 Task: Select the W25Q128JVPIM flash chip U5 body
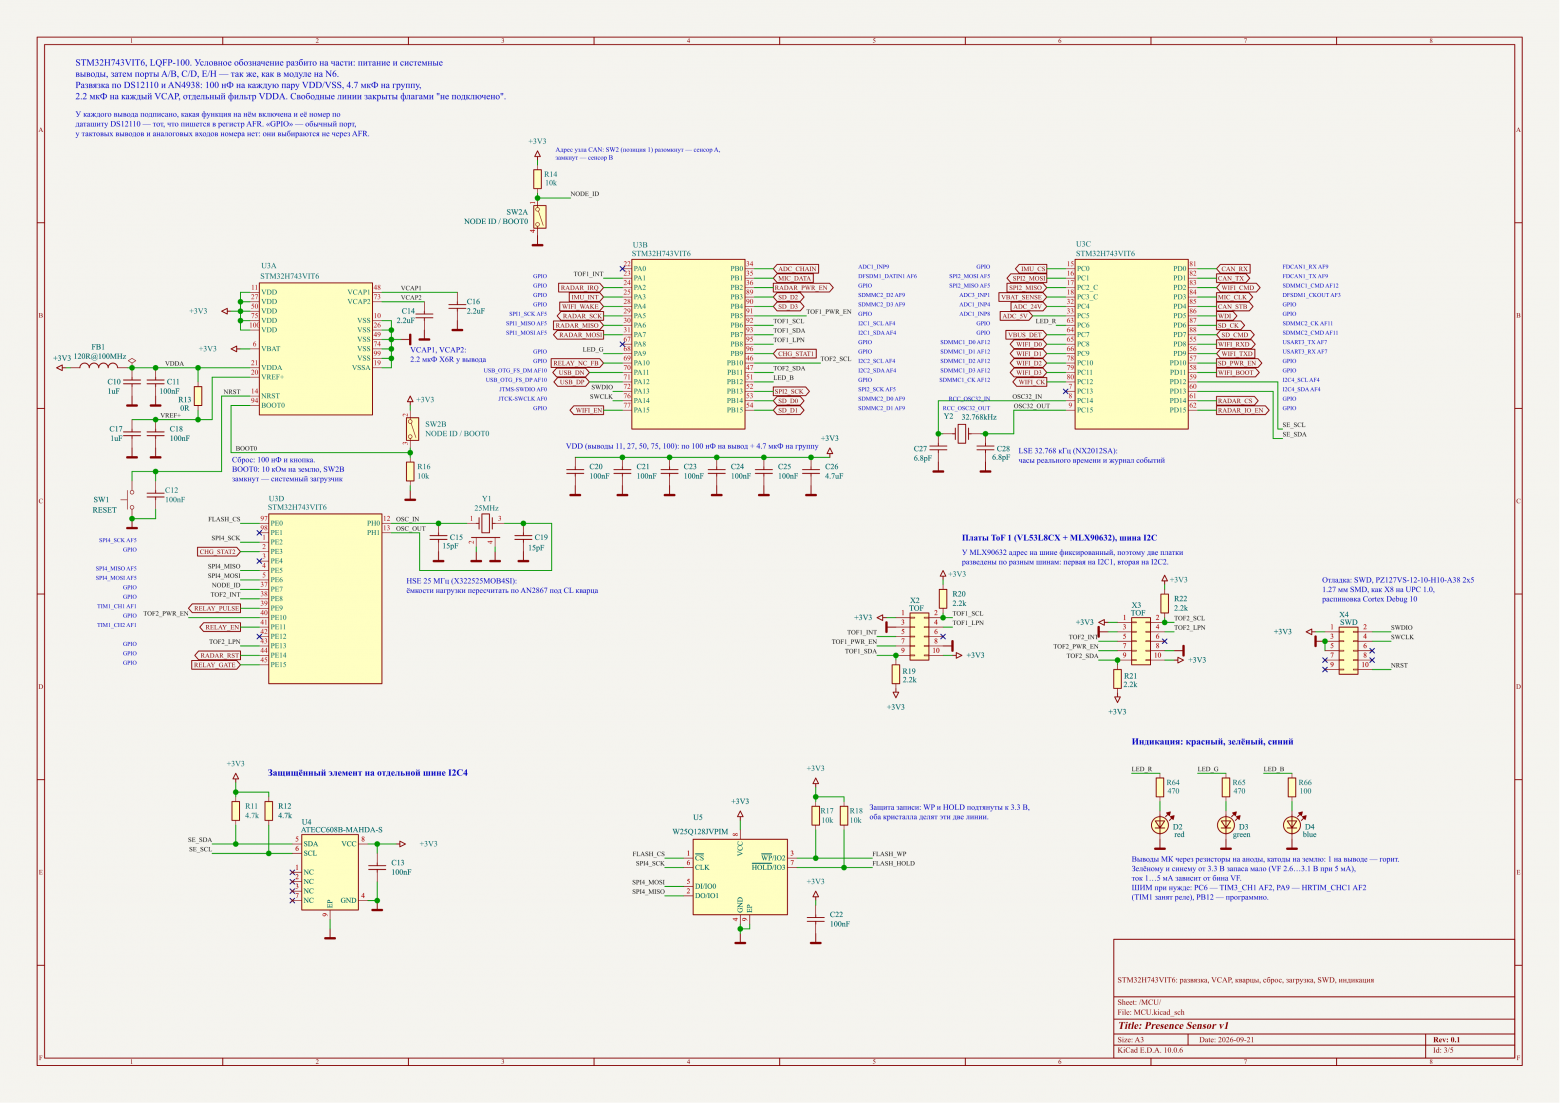coord(740,876)
